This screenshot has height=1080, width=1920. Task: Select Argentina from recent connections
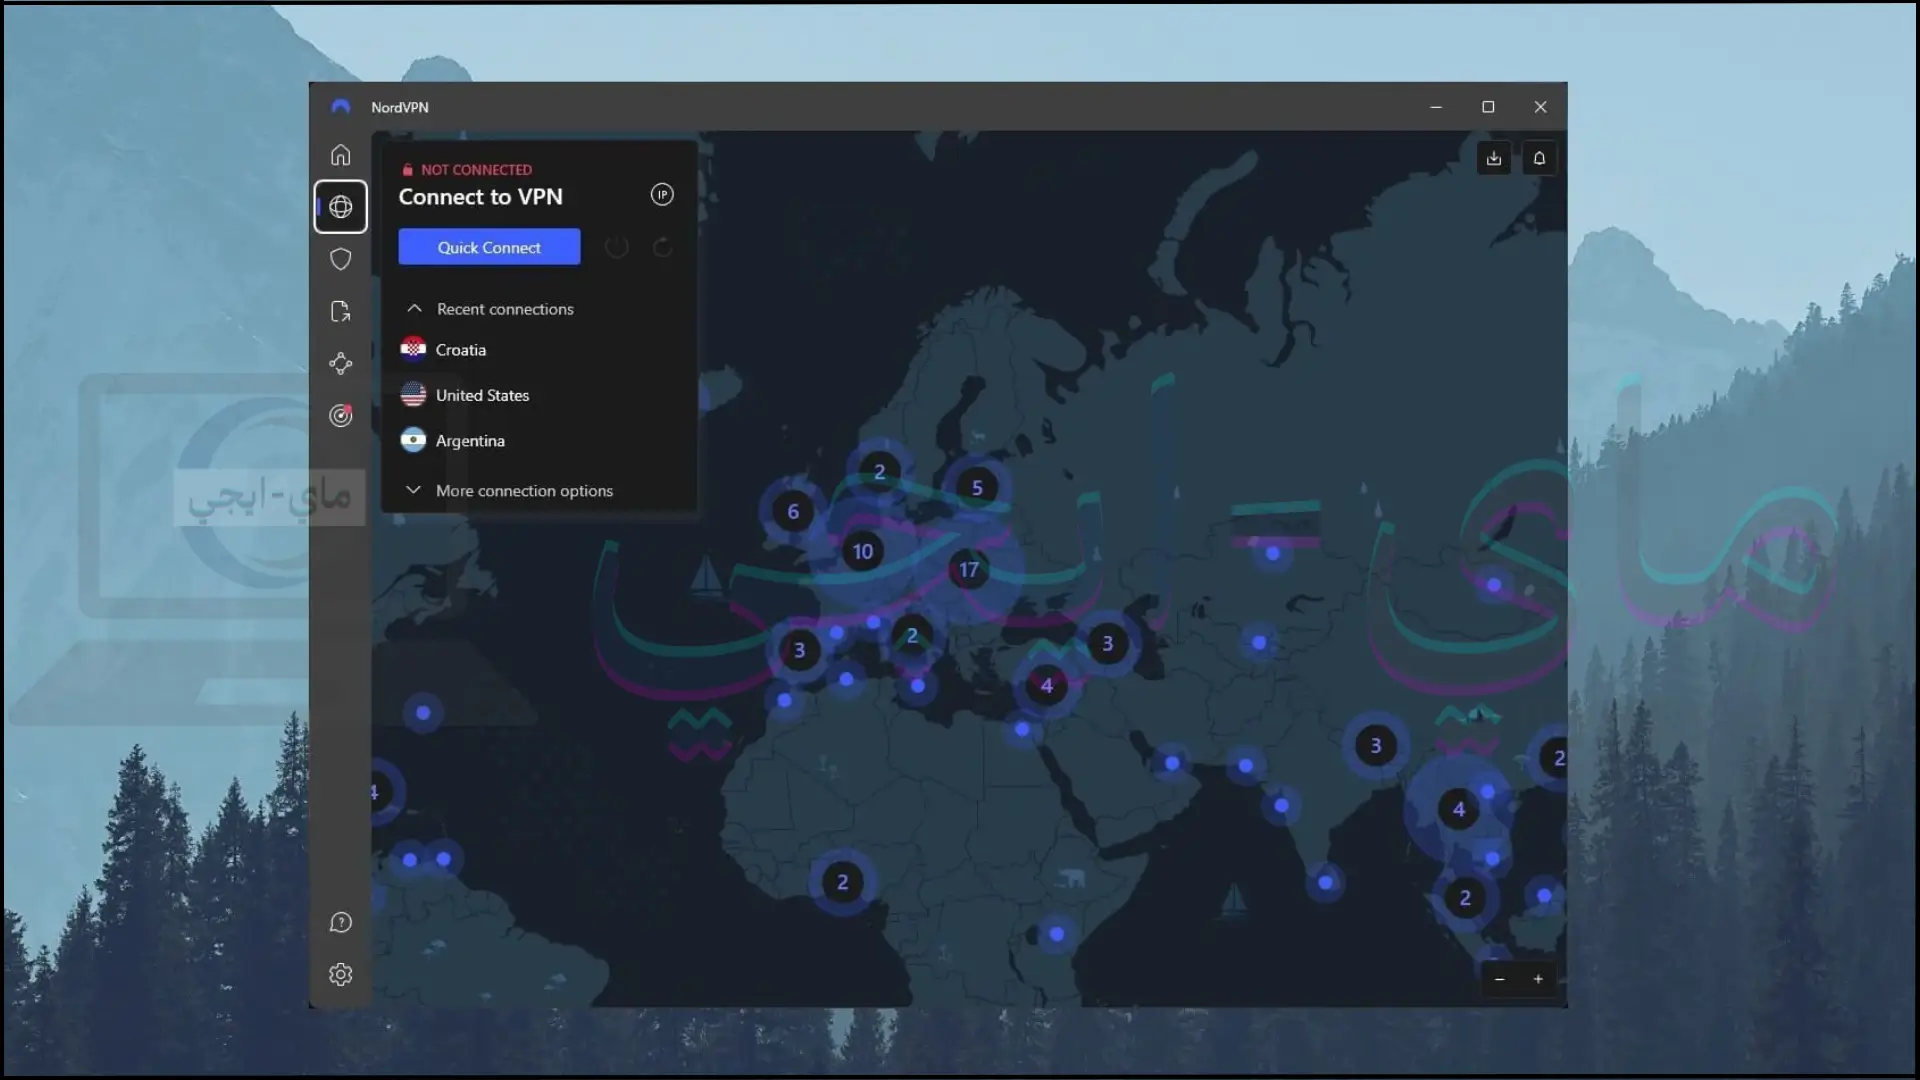pyautogui.click(x=471, y=440)
